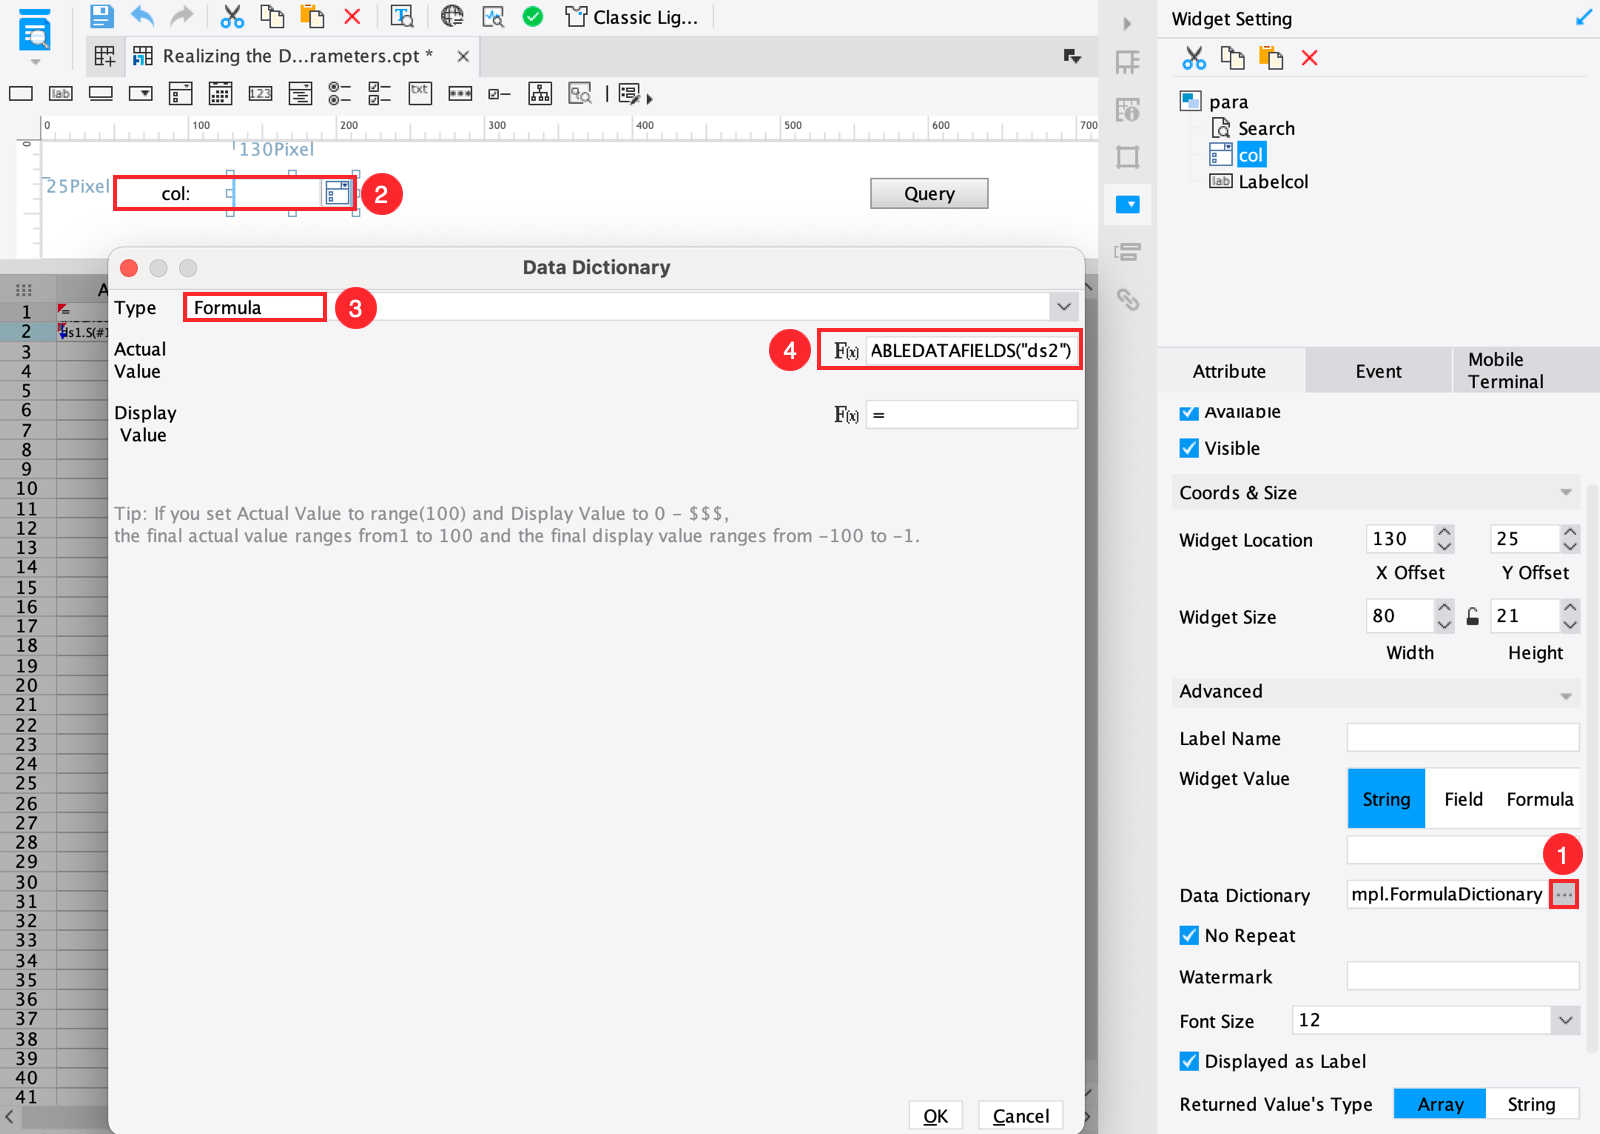
Task: Increase the widget X Offset value
Action: (x=1444, y=532)
